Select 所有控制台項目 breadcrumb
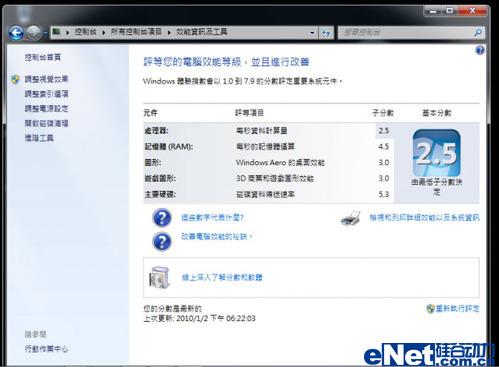The height and width of the screenshot is (367, 499). (136, 32)
